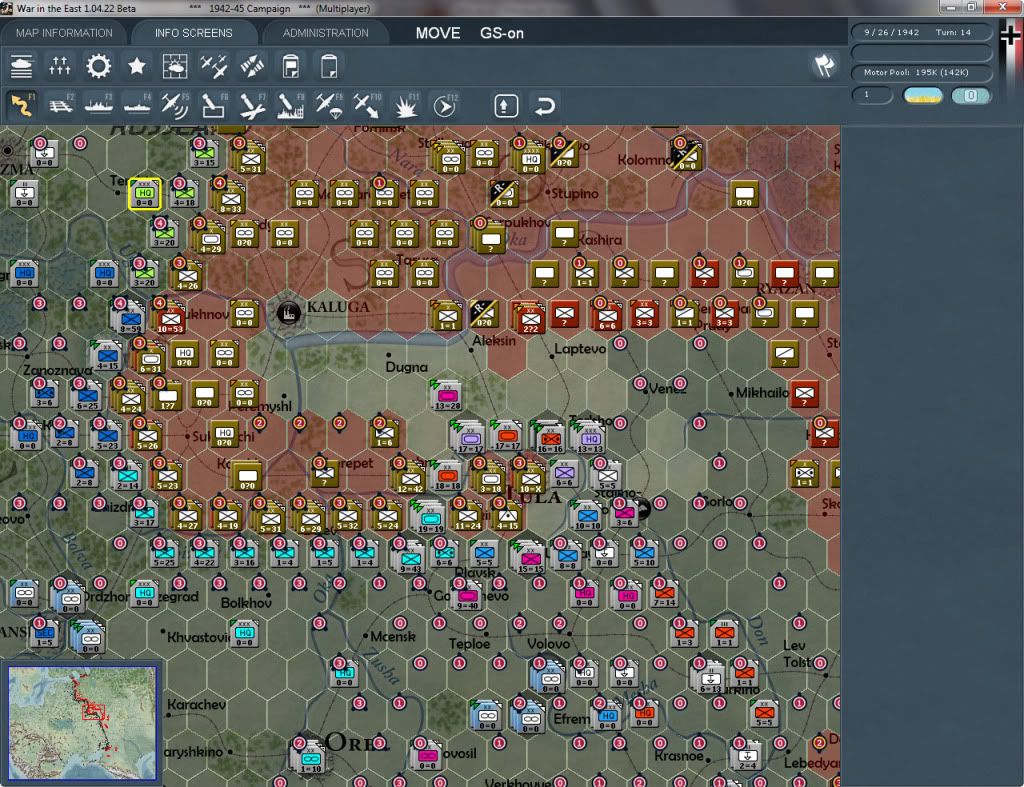The width and height of the screenshot is (1024, 787).
Task: Click the Aleksin town label
Action: (494, 341)
